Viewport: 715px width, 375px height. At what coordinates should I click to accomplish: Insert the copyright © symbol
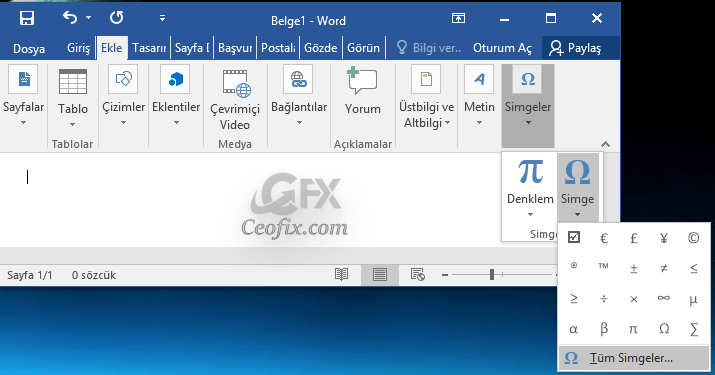click(694, 238)
